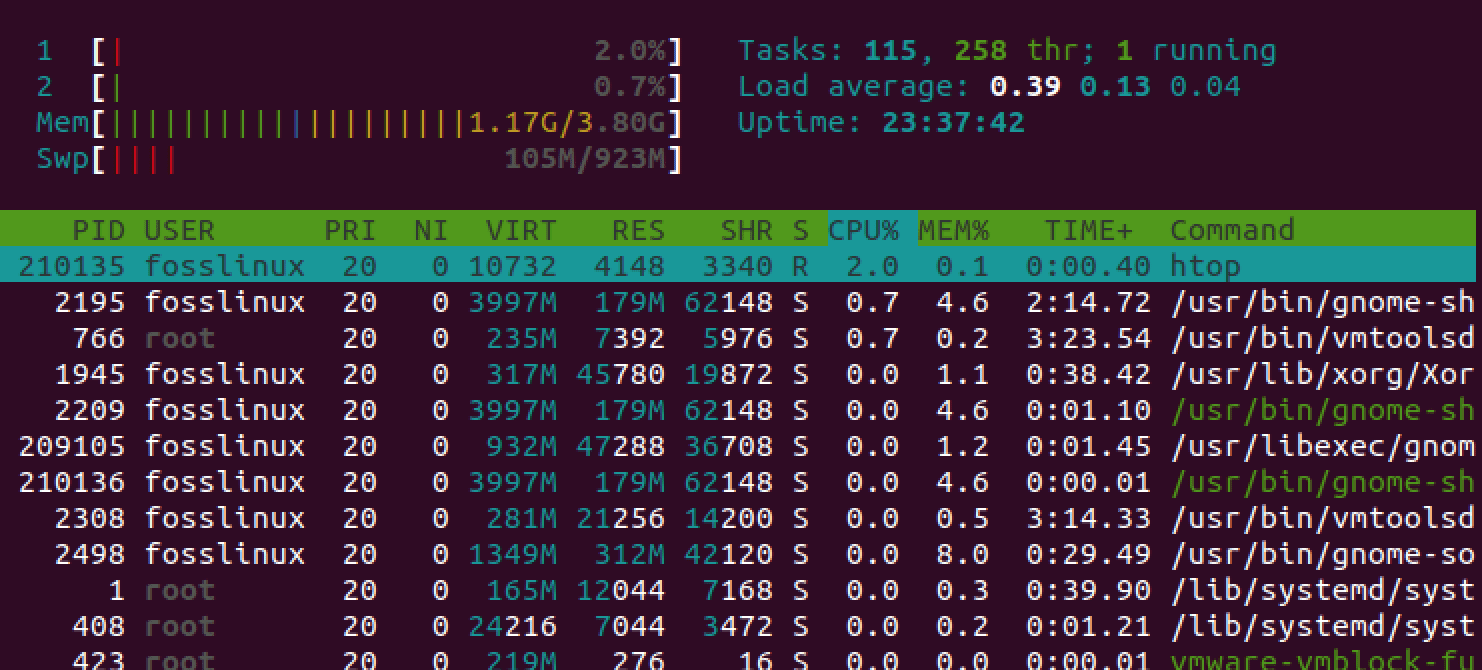Click the NI column header
The width and height of the screenshot is (1482, 670).
pos(429,229)
